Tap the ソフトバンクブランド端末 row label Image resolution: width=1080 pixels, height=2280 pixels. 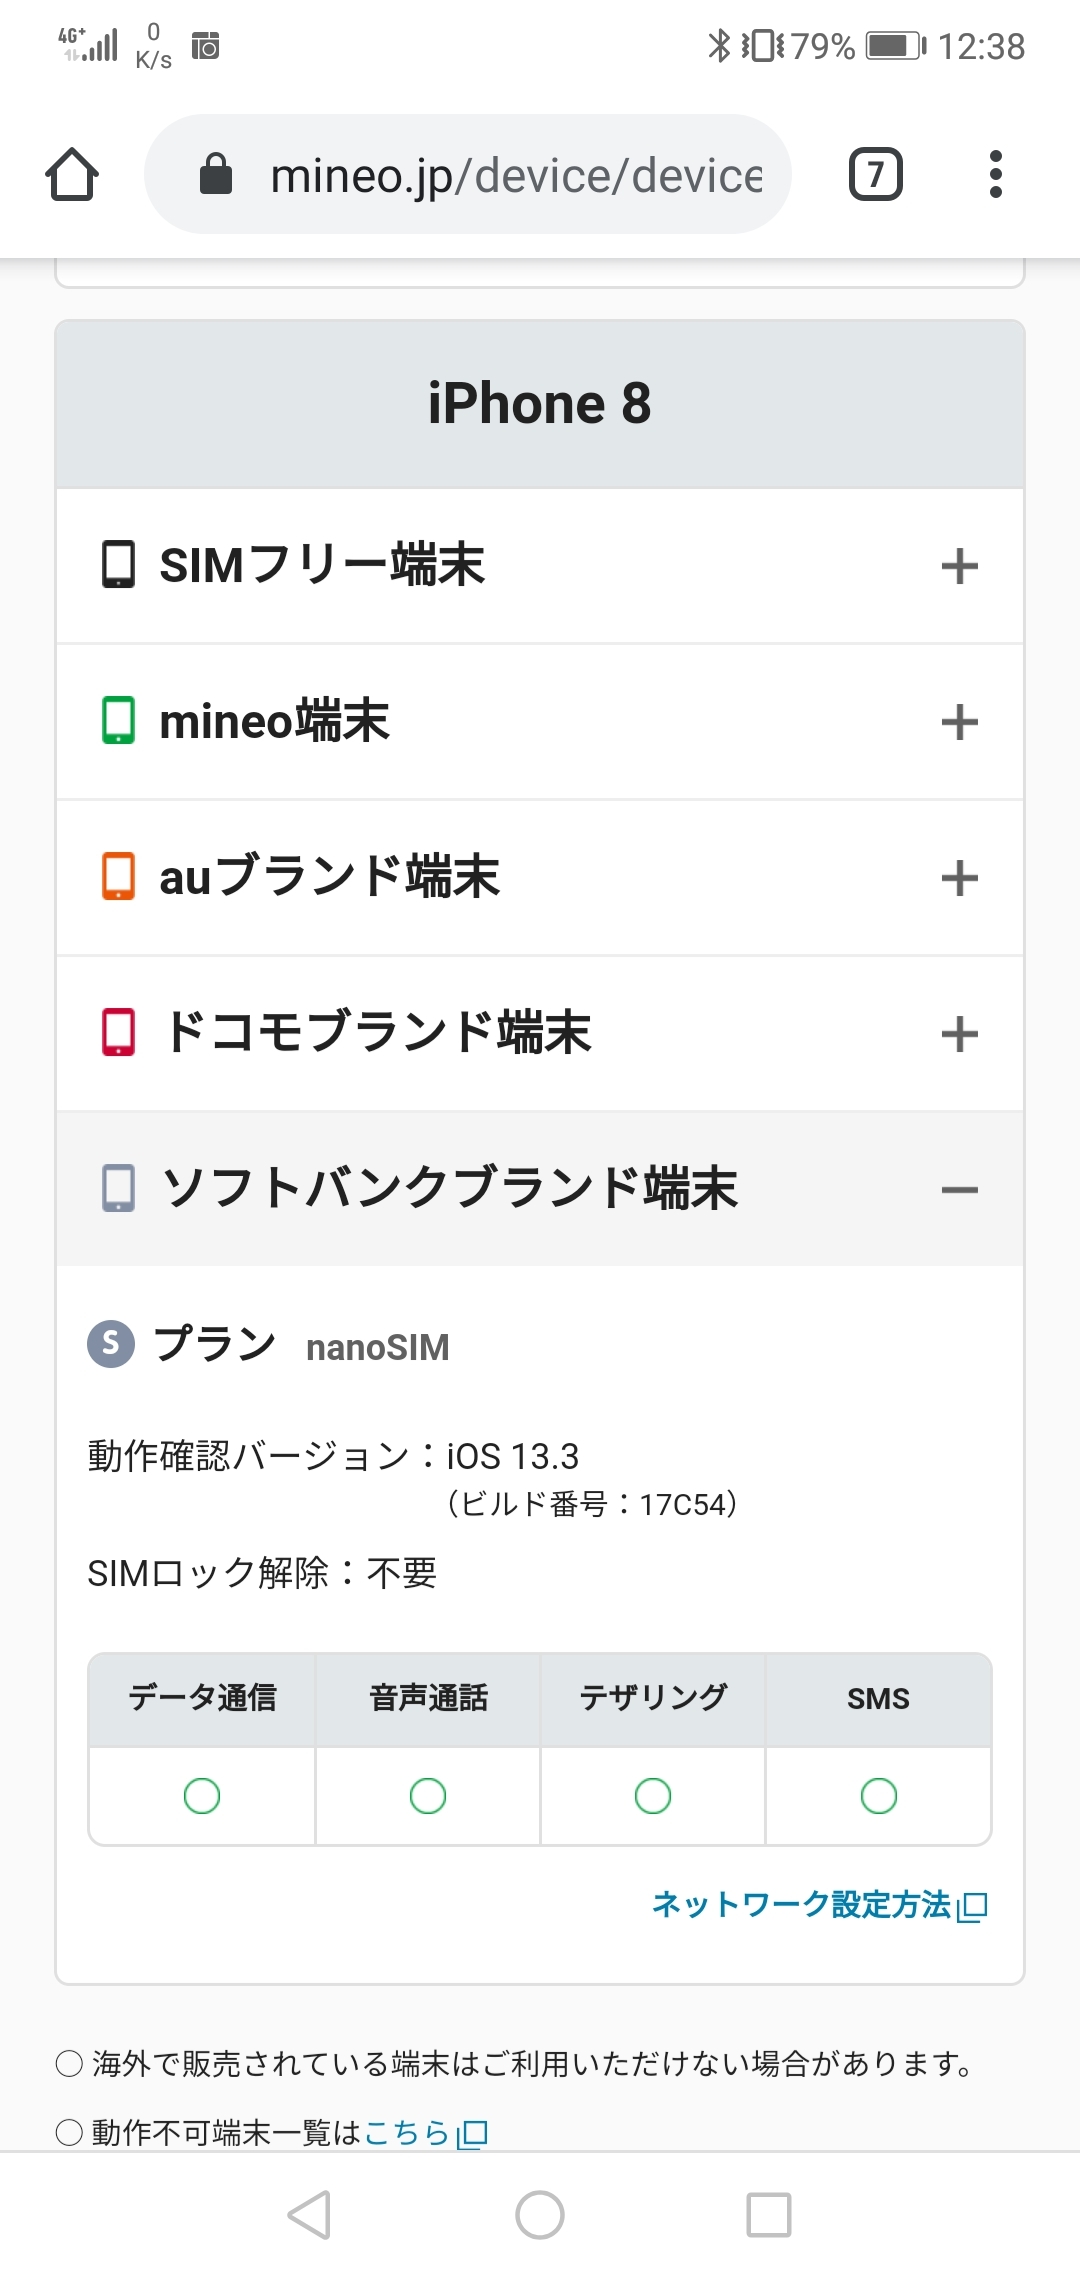click(x=450, y=1188)
